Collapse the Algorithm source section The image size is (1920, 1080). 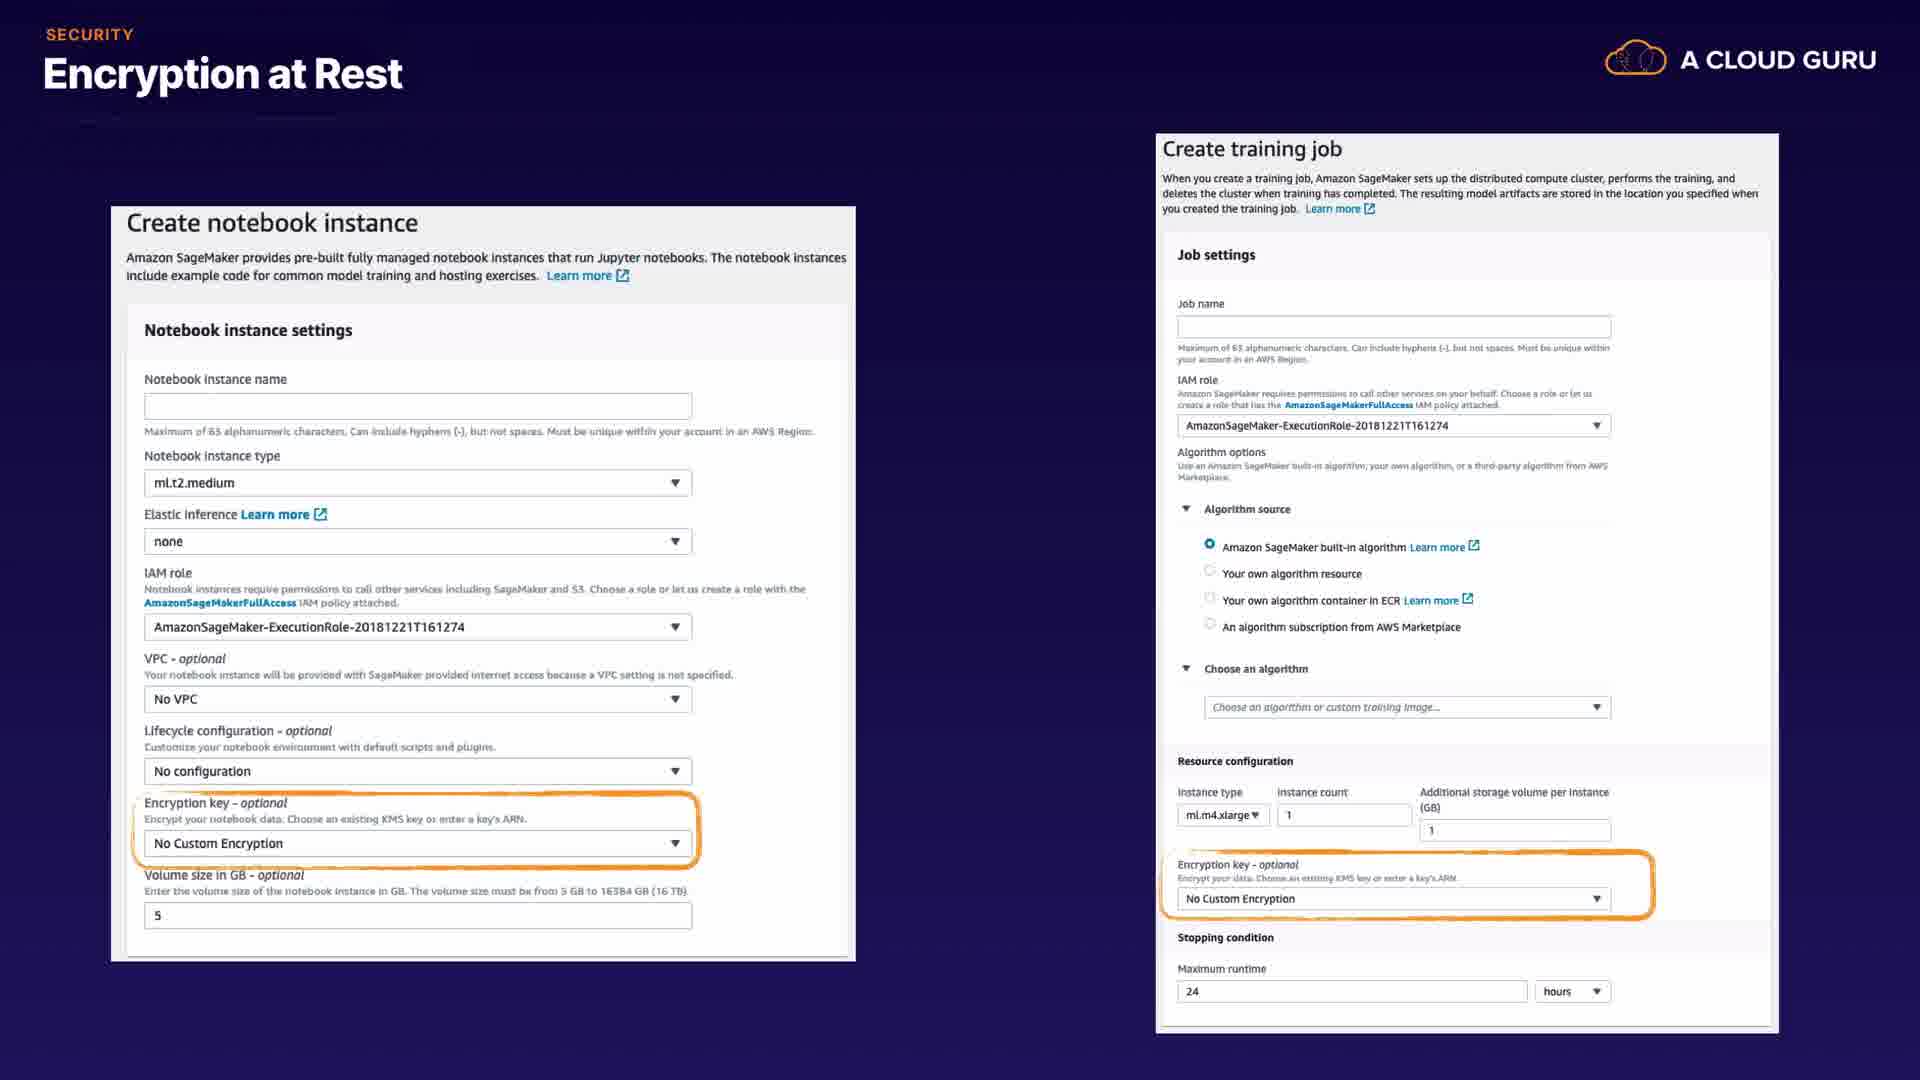(x=1186, y=509)
